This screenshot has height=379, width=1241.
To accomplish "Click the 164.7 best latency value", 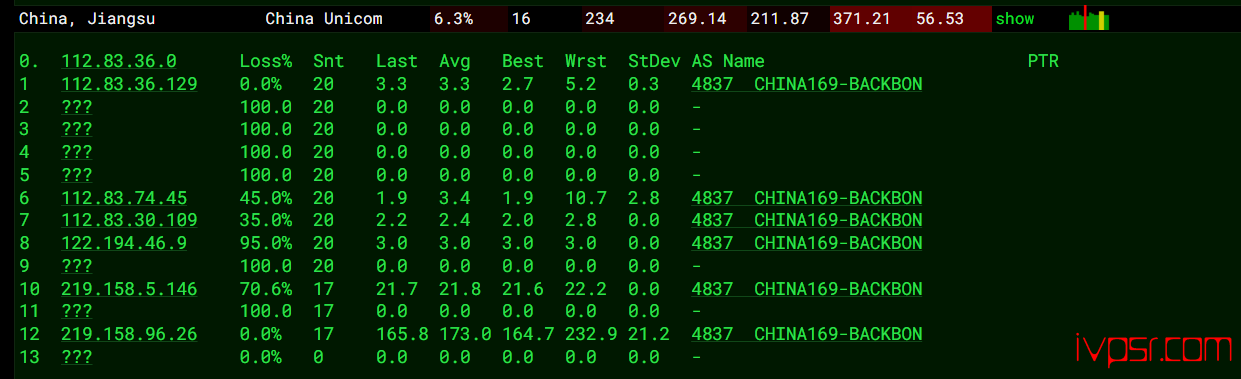I will [528, 335].
